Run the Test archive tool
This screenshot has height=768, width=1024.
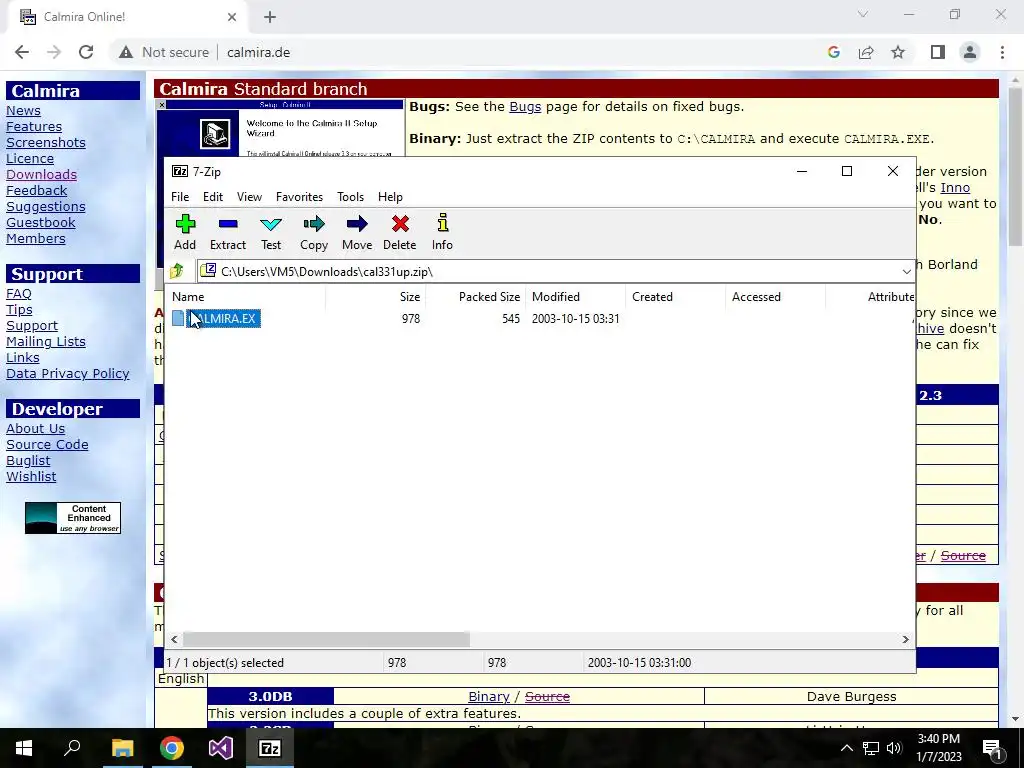270,225
